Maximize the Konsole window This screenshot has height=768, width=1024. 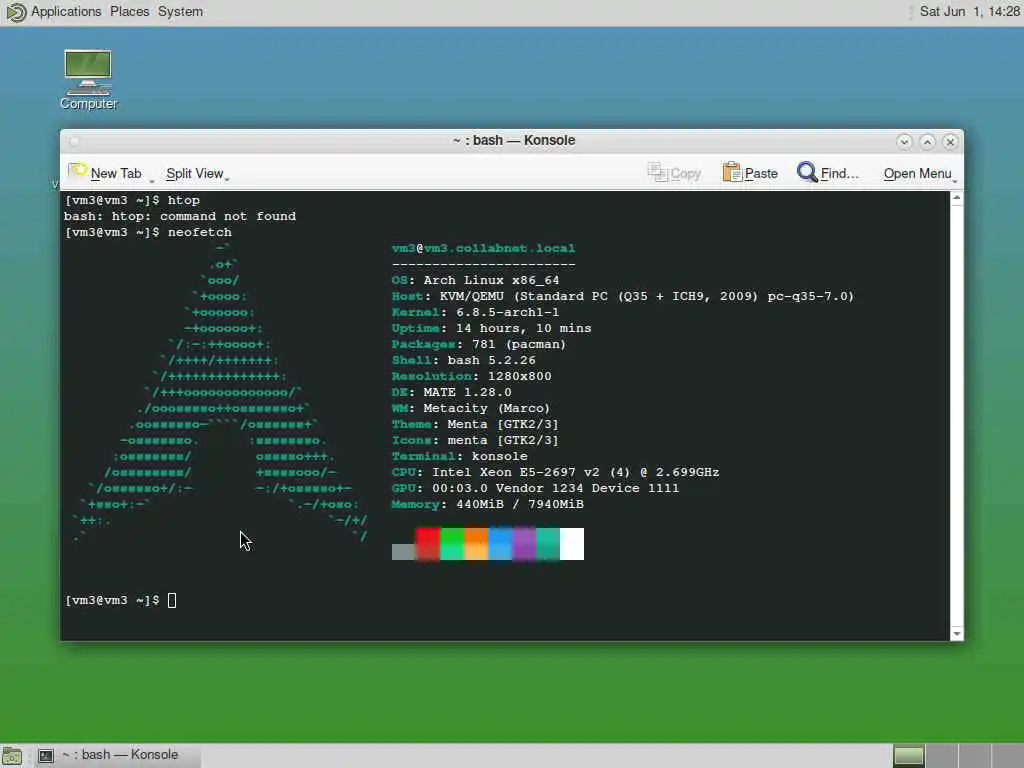[x=927, y=142]
